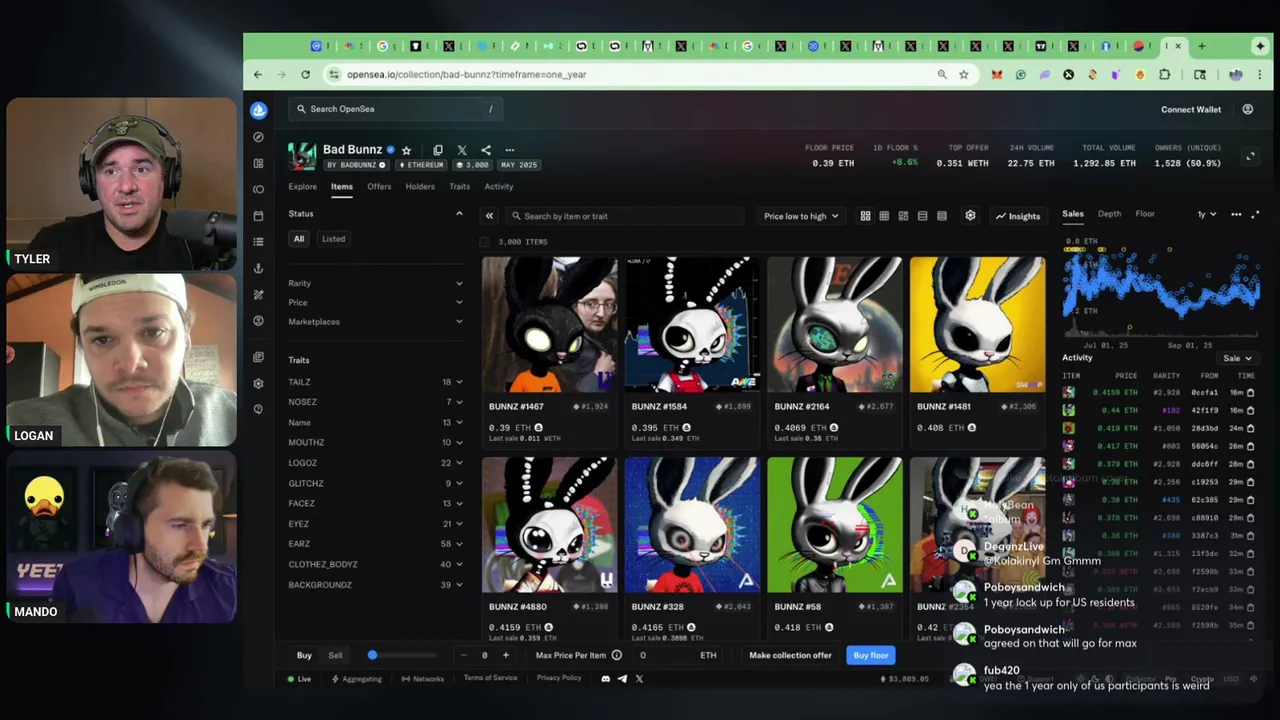Open the BUNNZ #1467 item thumbnail

[x=549, y=325]
